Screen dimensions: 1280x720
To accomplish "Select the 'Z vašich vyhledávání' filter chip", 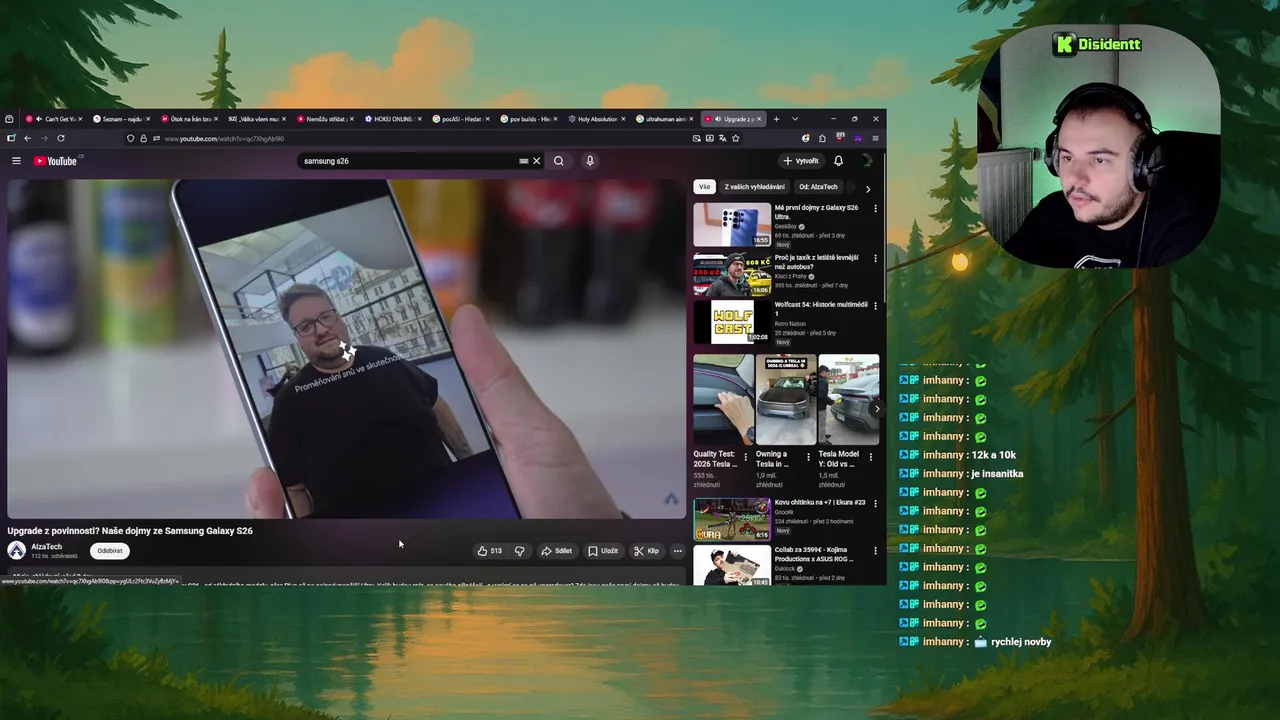I will pyautogui.click(x=755, y=187).
